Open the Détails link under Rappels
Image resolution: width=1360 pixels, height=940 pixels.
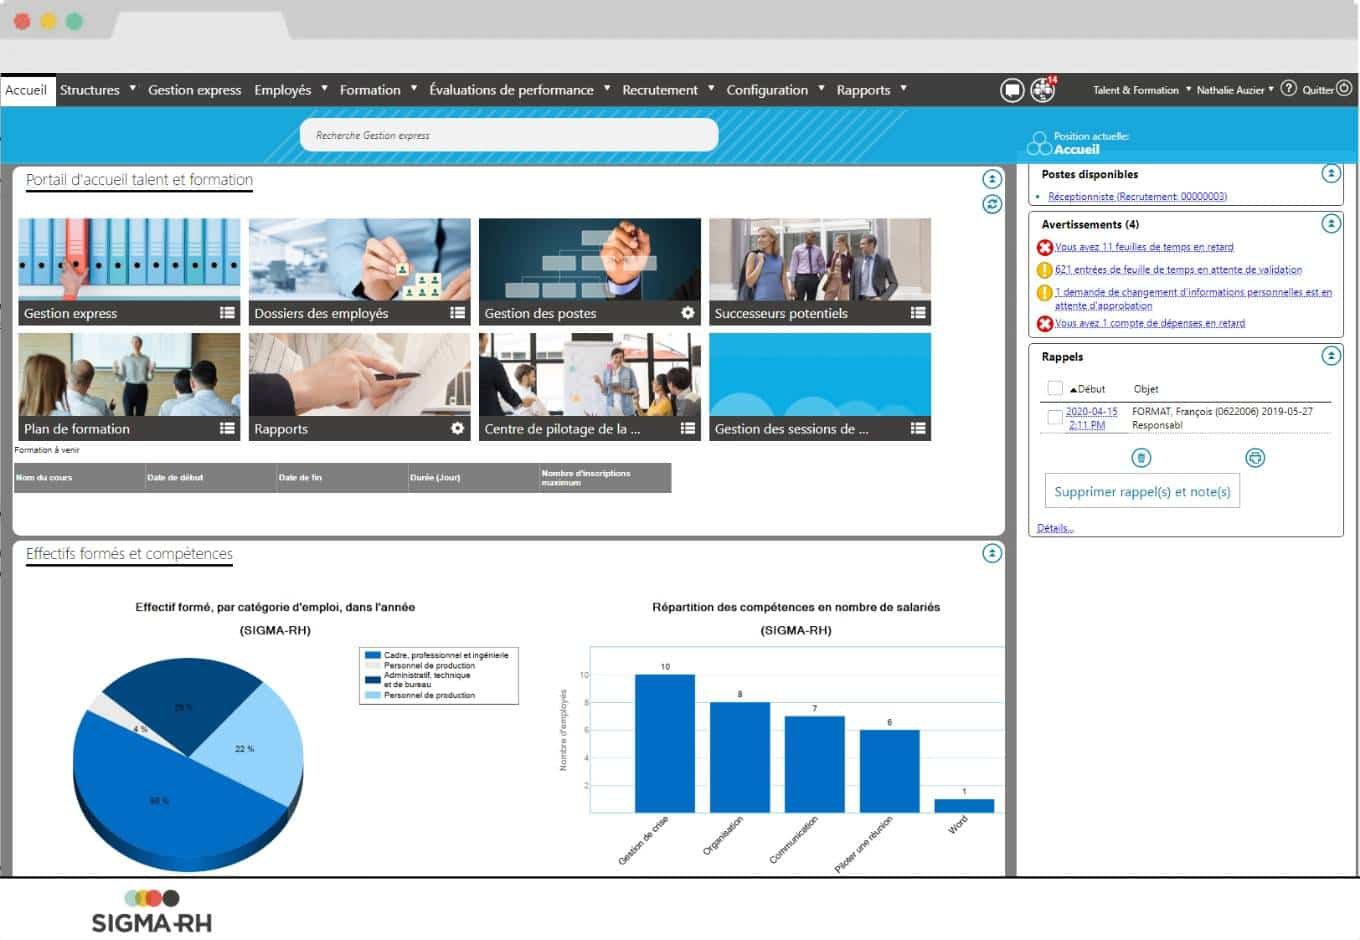coord(1055,528)
